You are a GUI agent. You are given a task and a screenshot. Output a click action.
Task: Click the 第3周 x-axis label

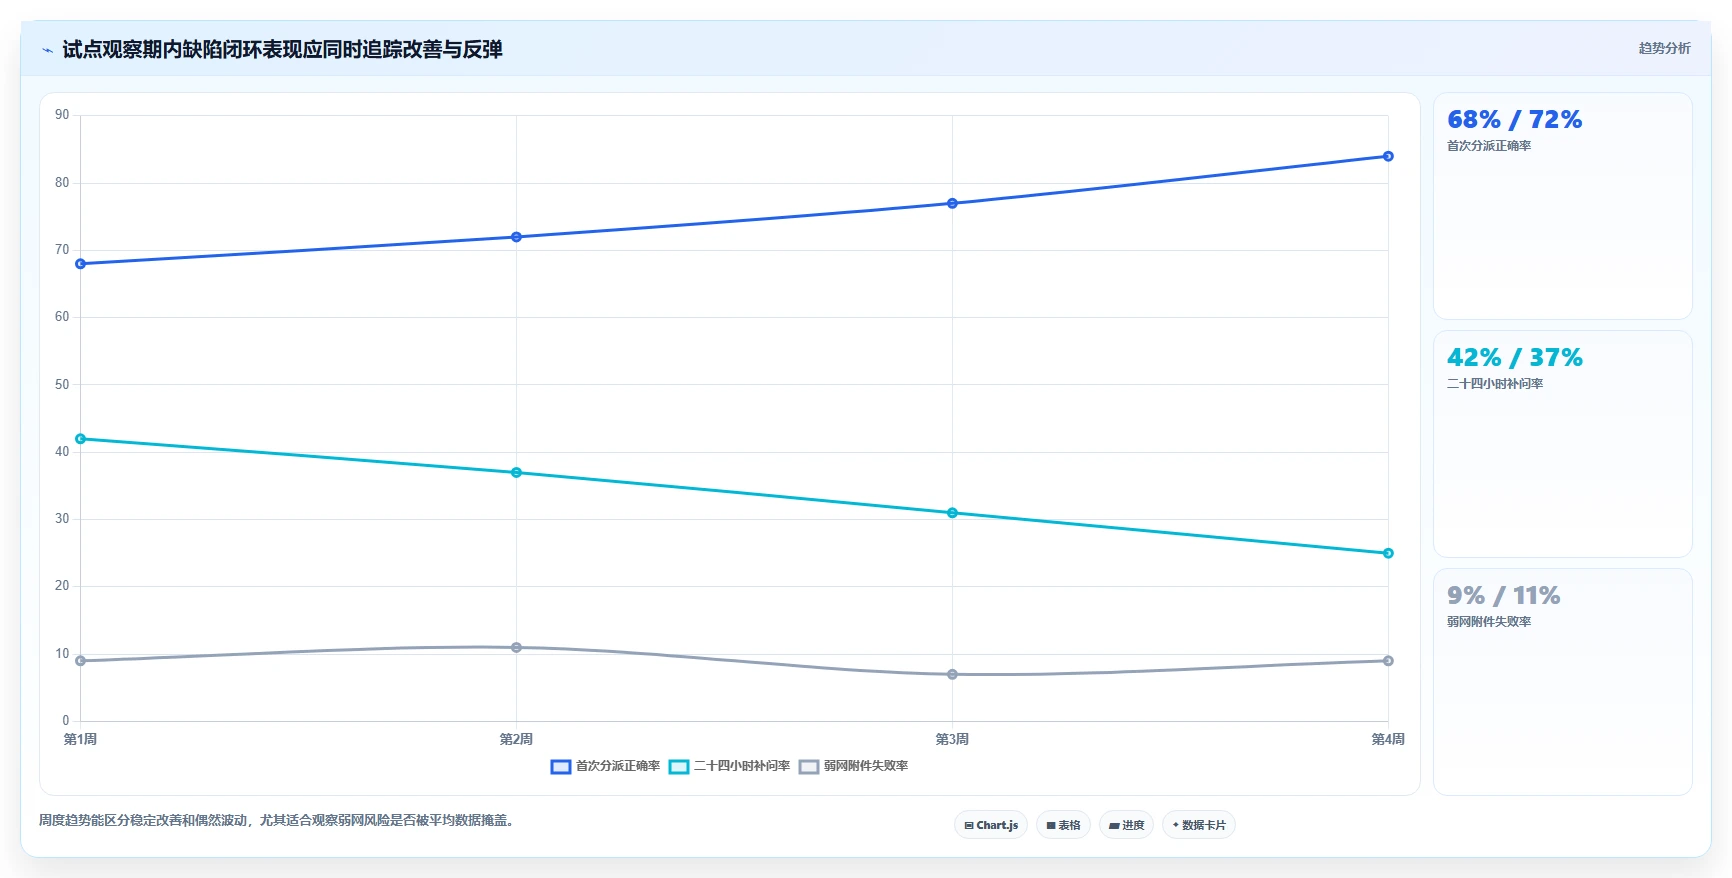952,739
